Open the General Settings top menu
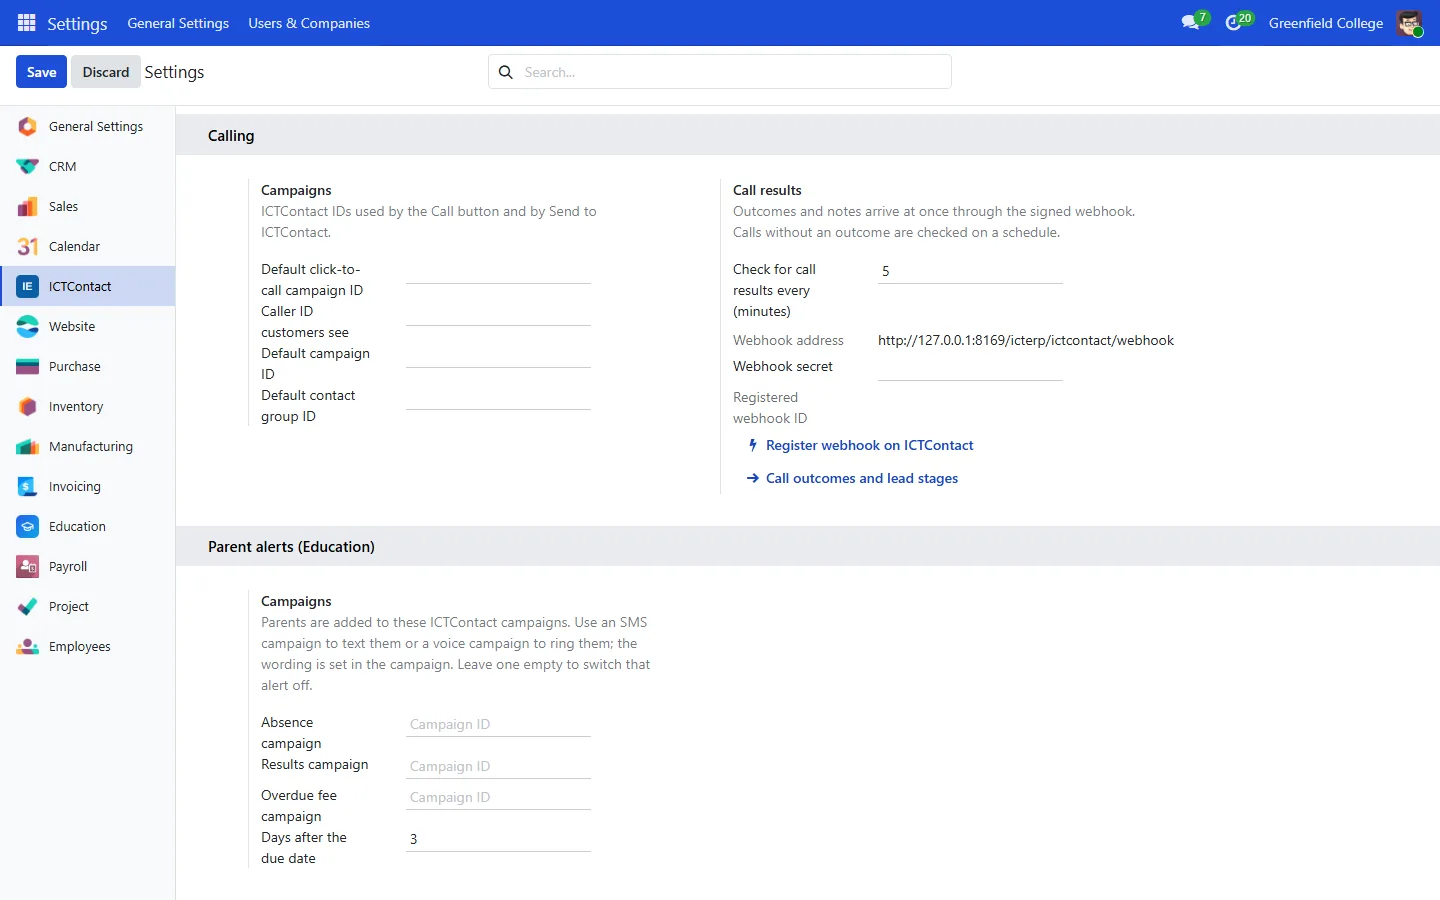This screenshot has width=1440, height=900. 178,23
